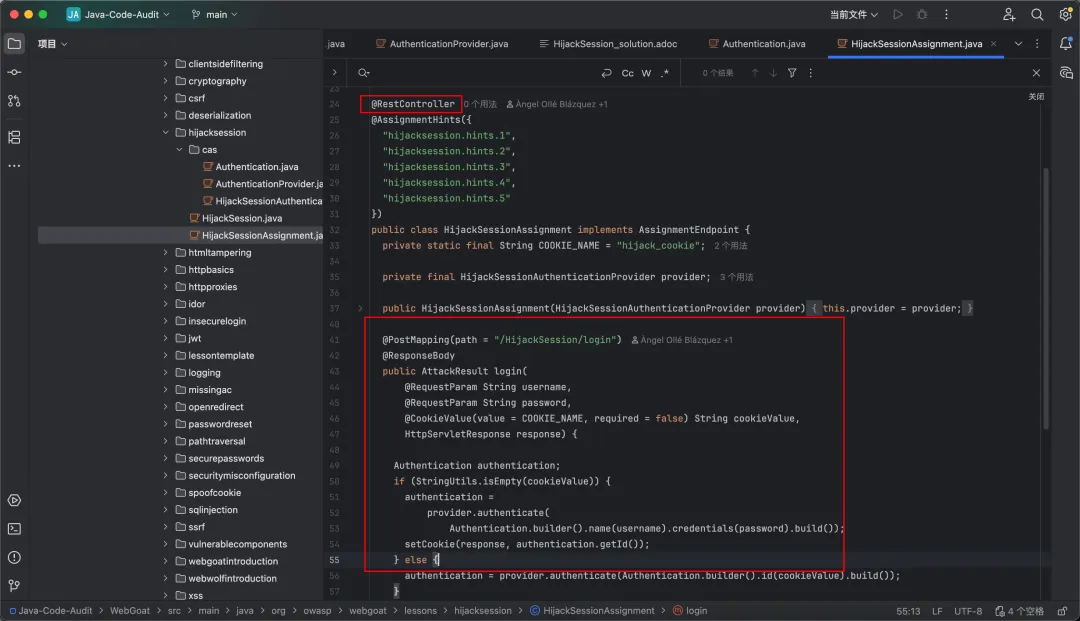Open the Project view dropdown
The height and width of the screenshot is (621, 1080).
tap(52, 44)
